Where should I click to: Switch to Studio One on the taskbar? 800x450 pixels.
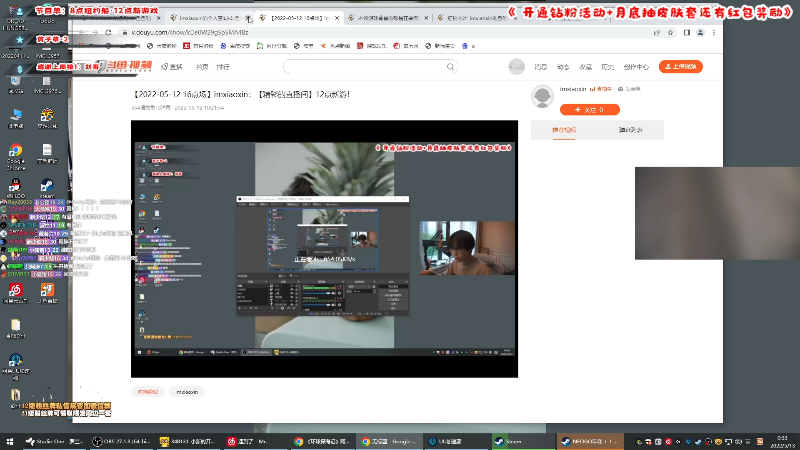(x=54, y=441)
